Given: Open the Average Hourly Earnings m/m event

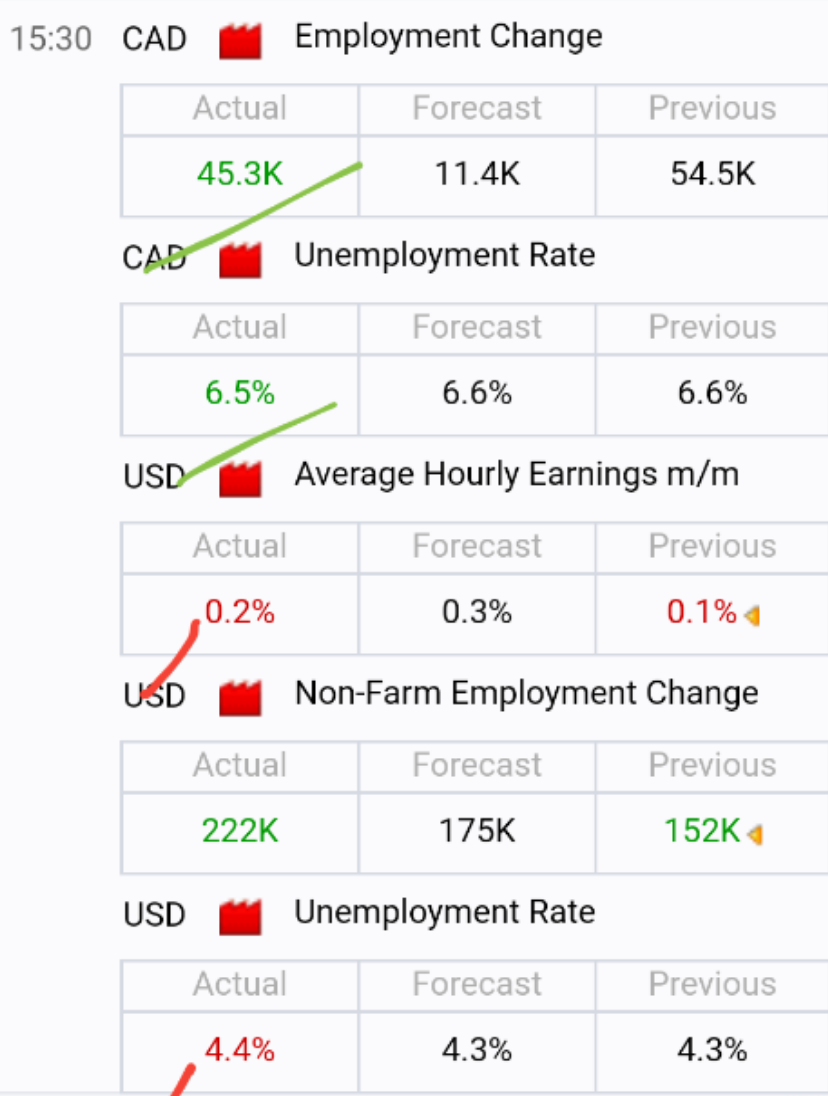Looking at the screenshot, I should pyautogui.click(x=516, y=474).
